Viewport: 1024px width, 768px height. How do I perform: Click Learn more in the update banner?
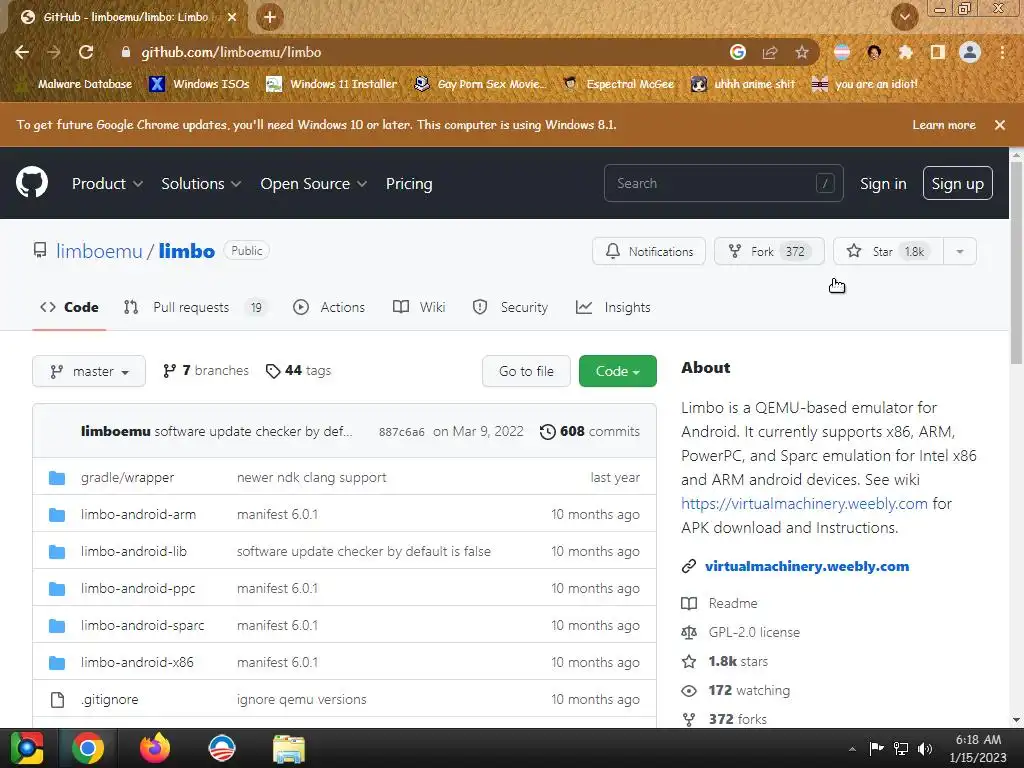point(944,125)
